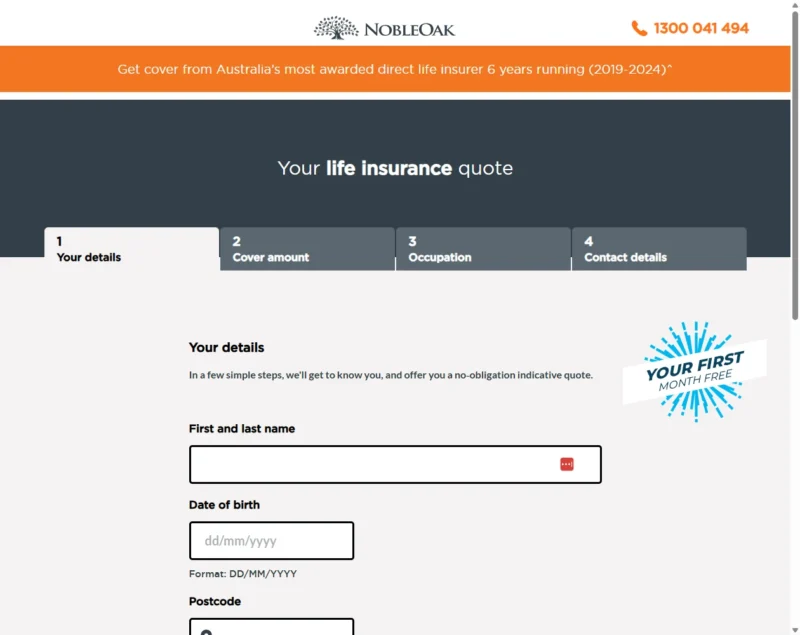
Task: Select the Contact details tab
Action: tap(657, 248)
